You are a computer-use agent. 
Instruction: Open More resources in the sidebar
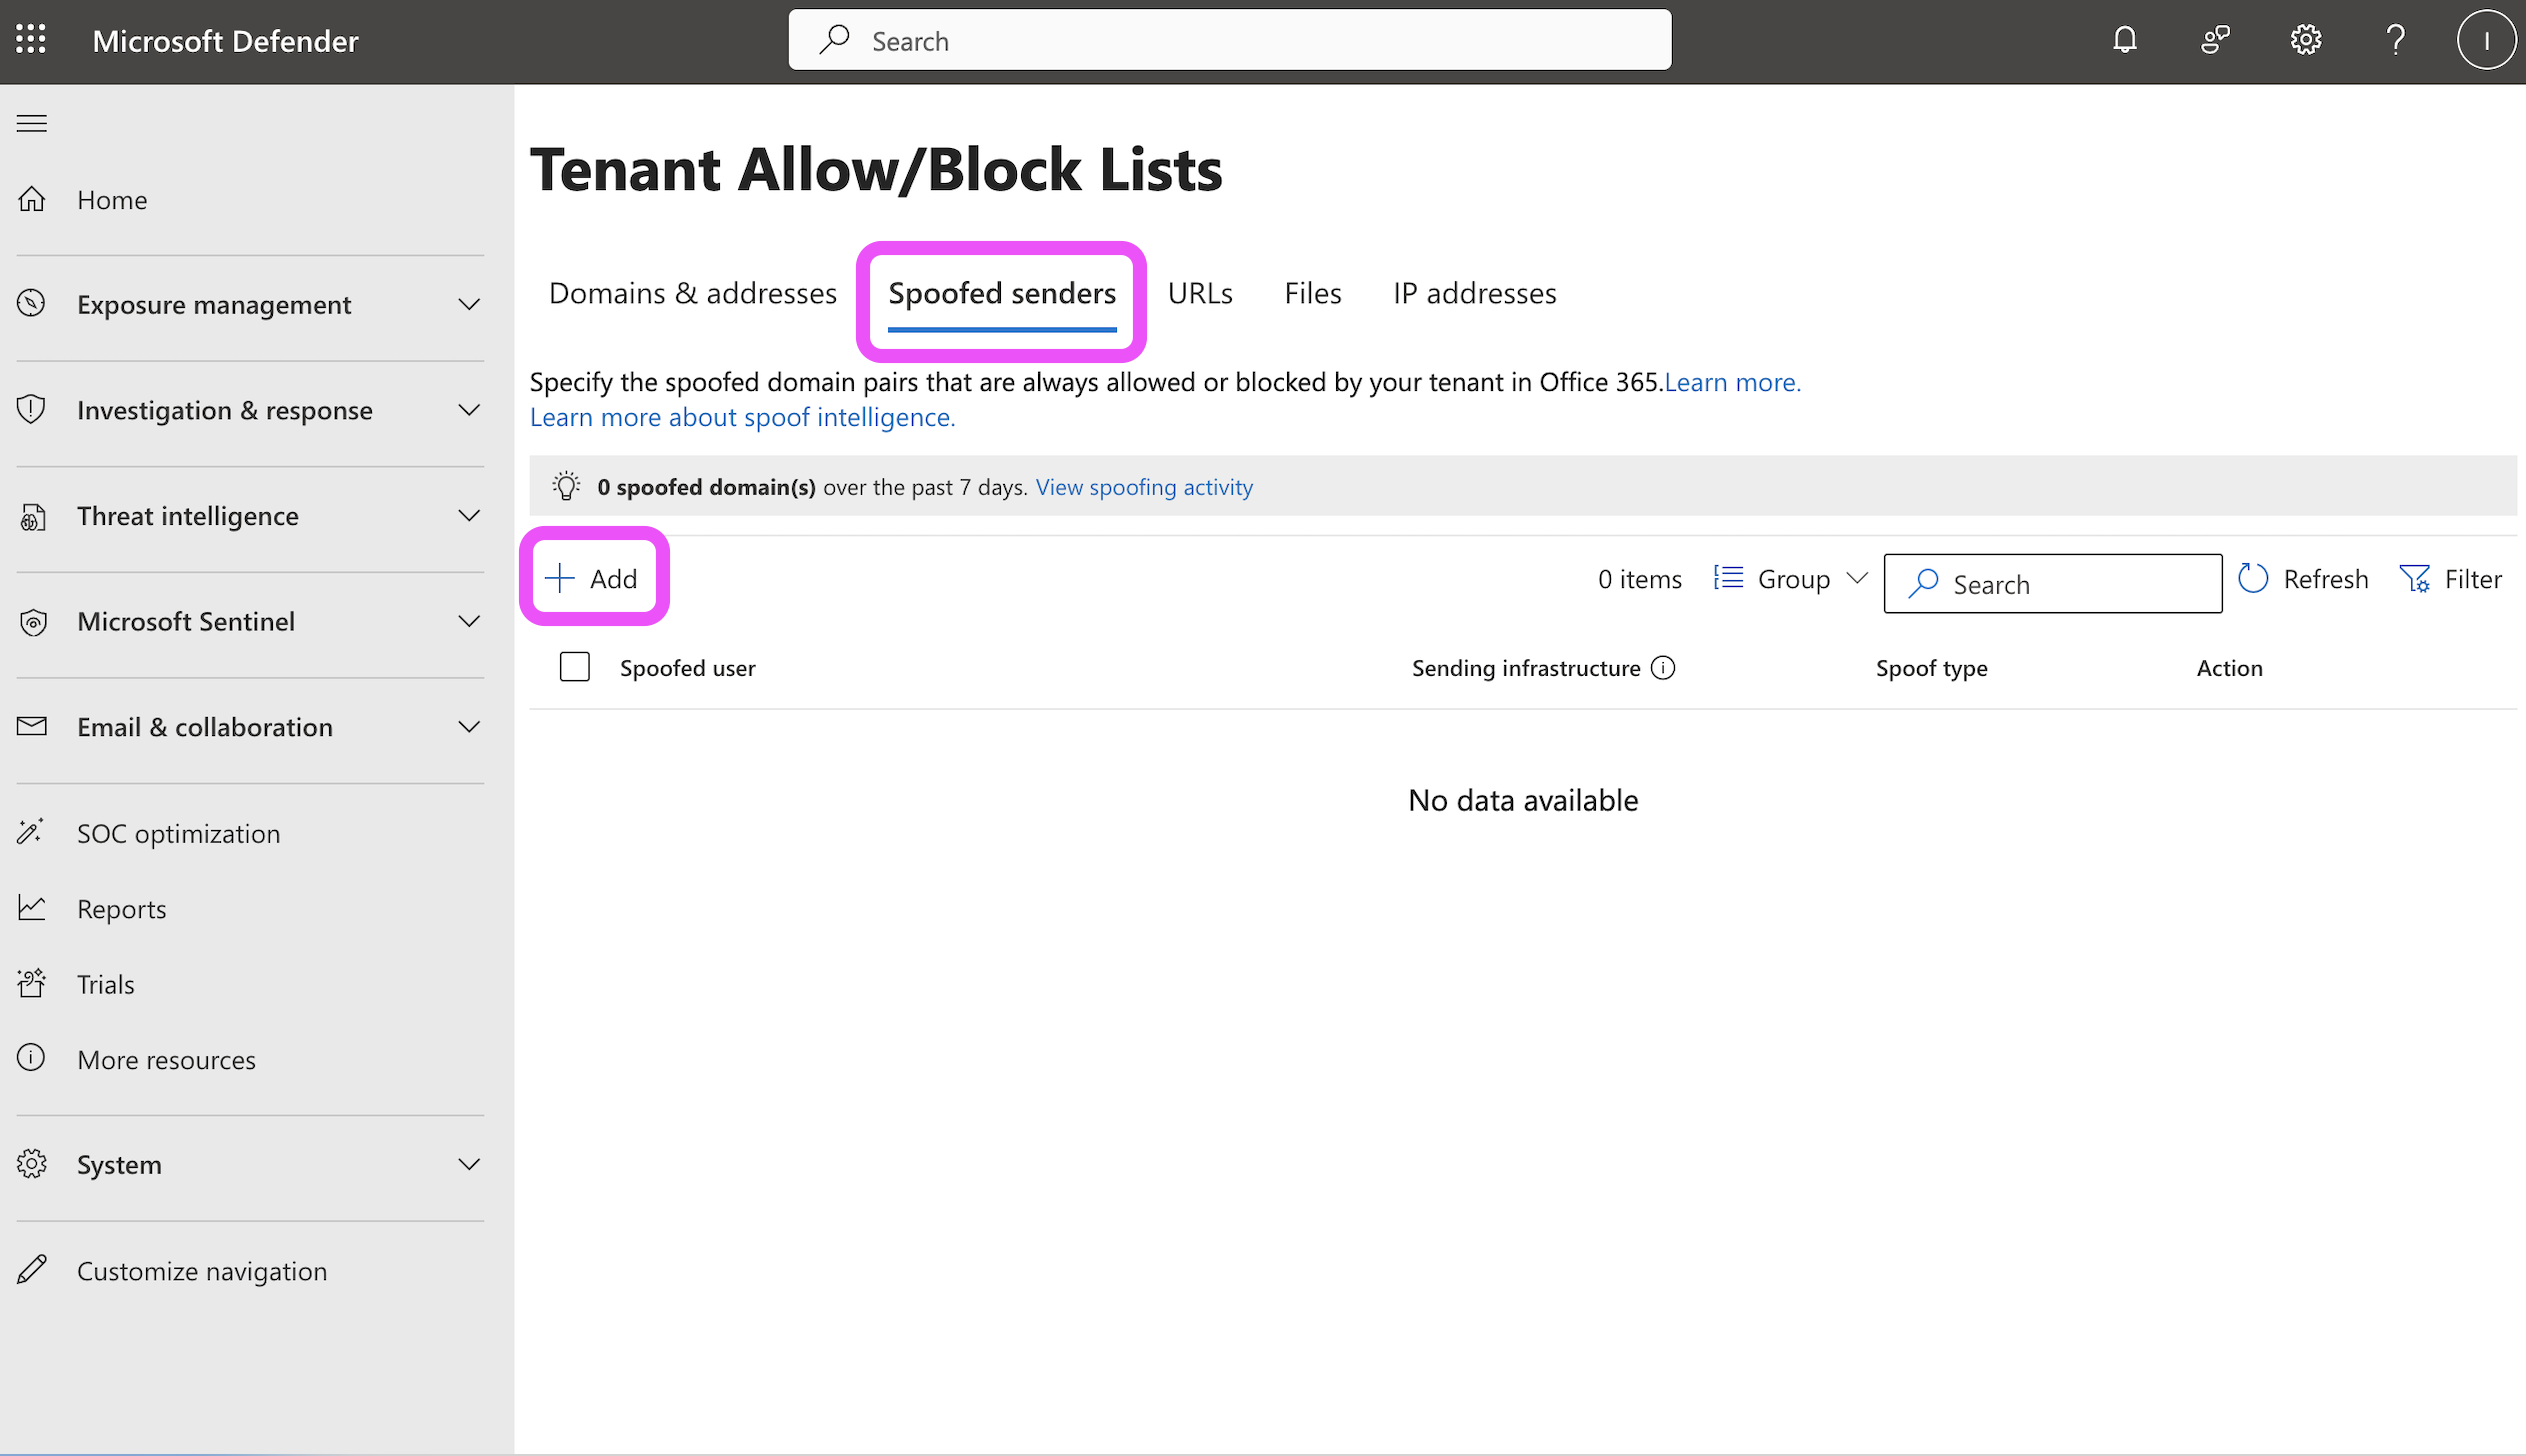167,1059
